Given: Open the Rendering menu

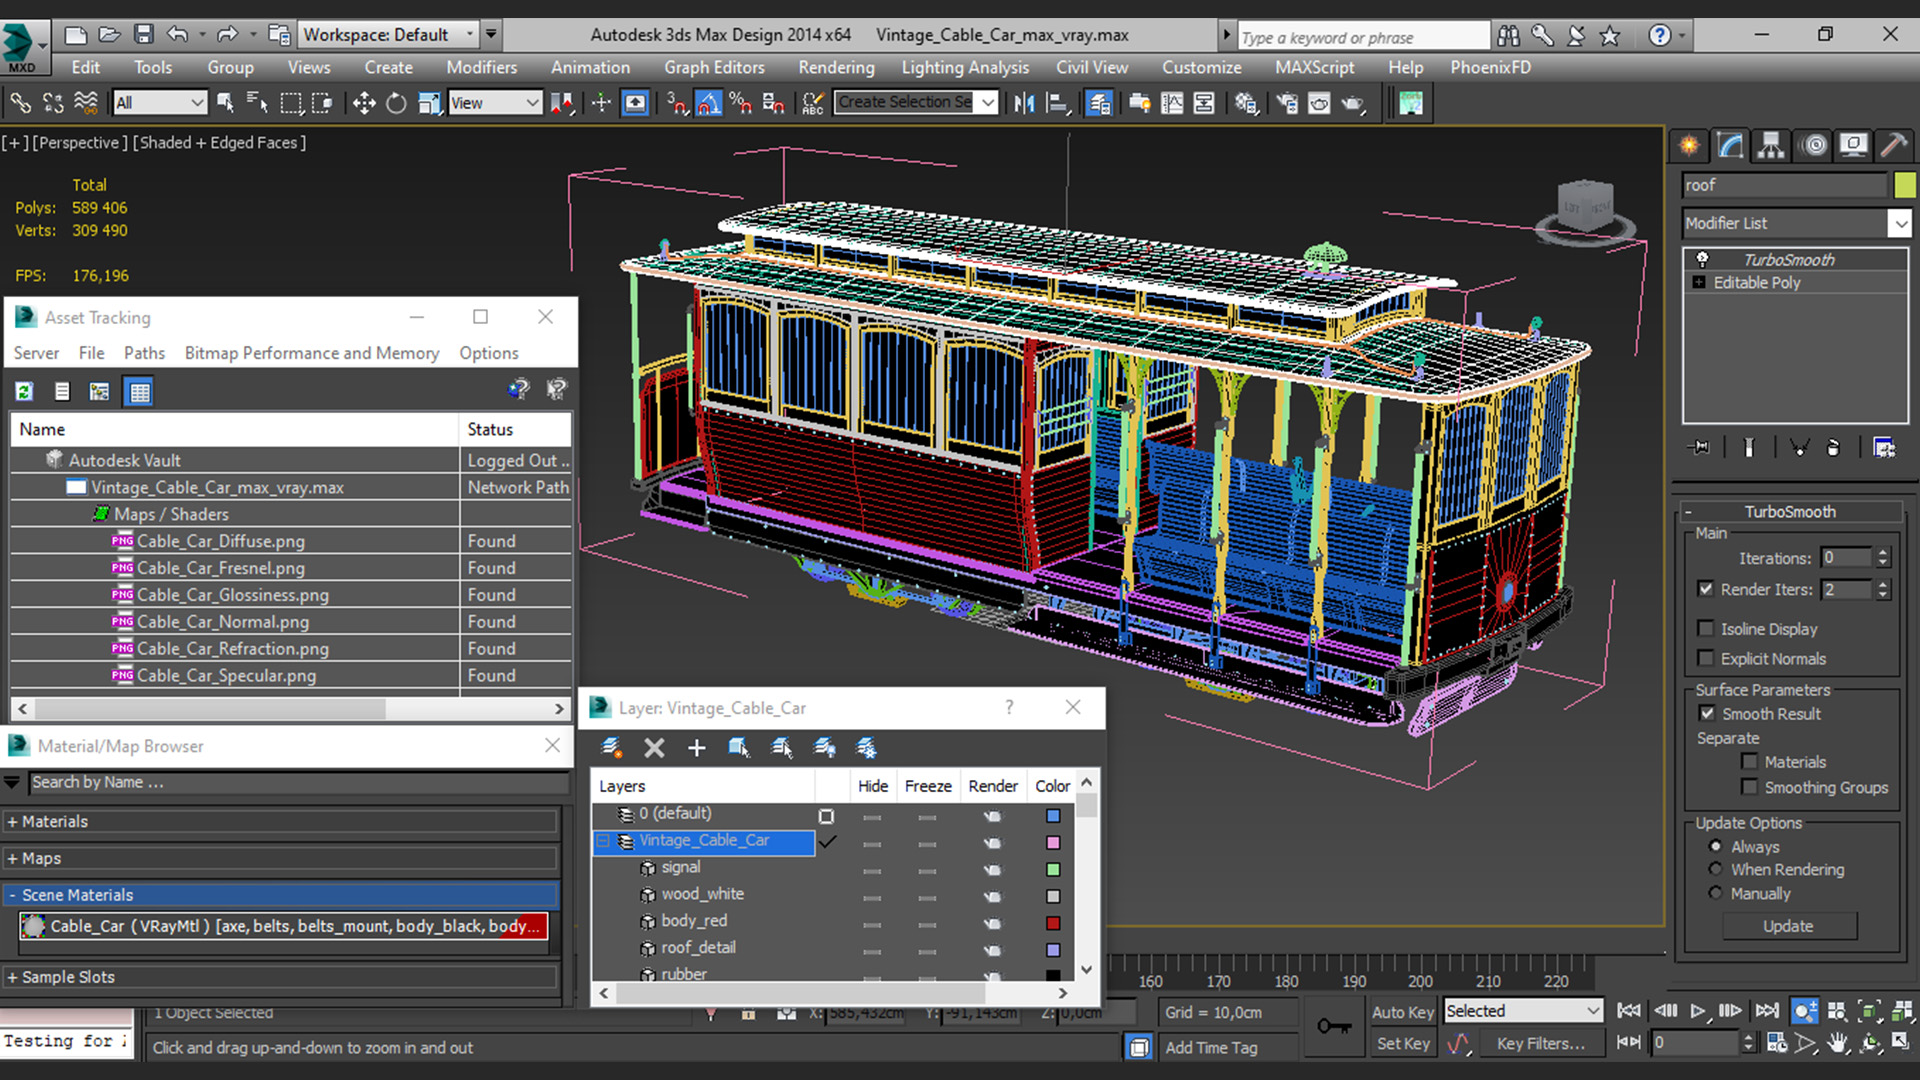Looking at the screenshot, I should [836, 68].
